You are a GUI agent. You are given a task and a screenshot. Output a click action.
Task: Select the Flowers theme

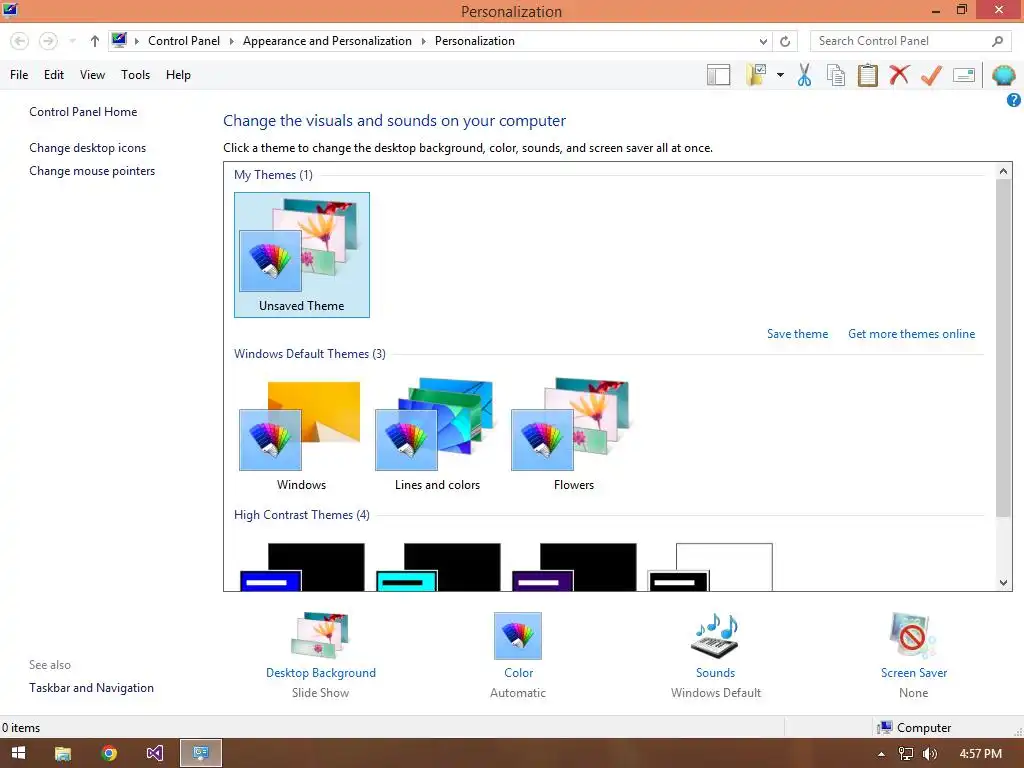(x=573, y=434)
